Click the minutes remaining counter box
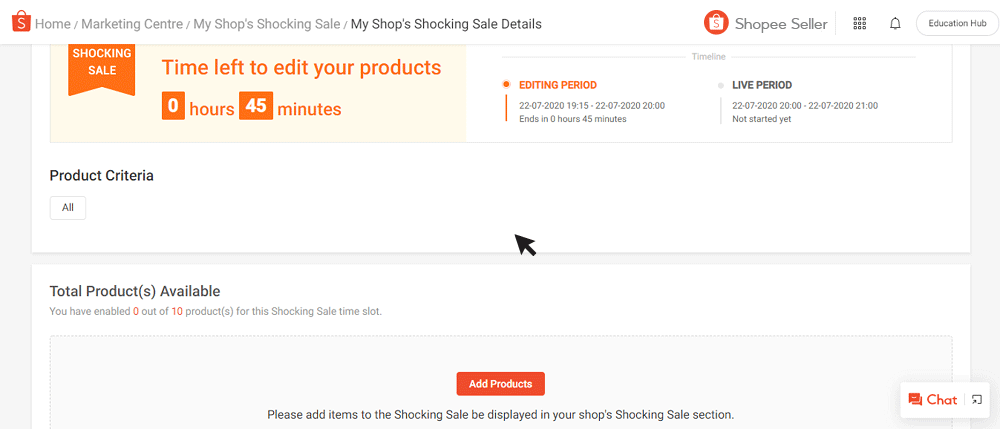 click(256, 106)
